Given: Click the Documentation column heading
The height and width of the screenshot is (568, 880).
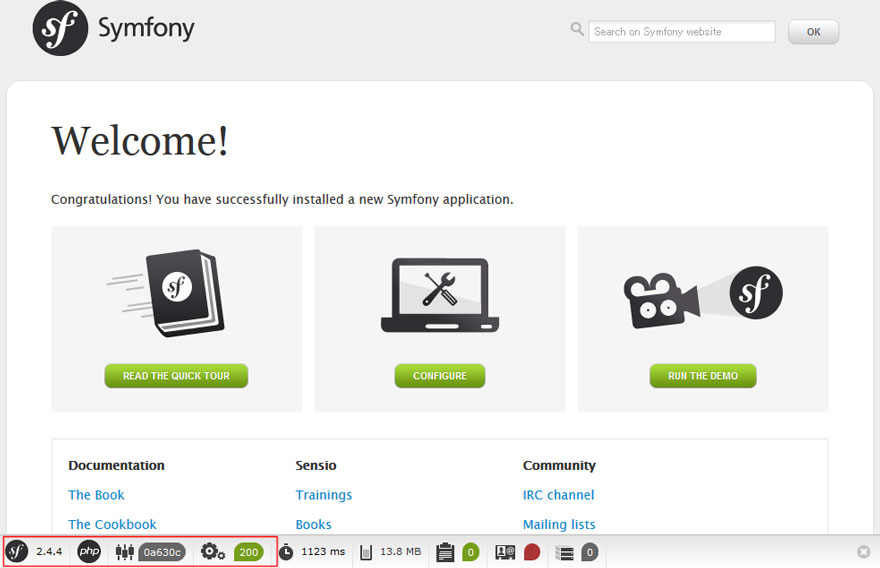Looking at the screenshot, I should pyautogui.click(x=116, y=465).
